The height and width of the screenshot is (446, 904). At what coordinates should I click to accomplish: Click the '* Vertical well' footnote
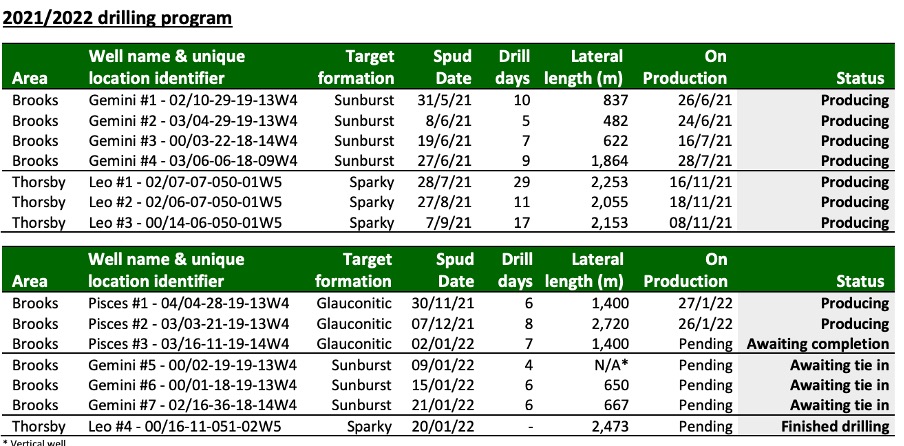tap(34, 443)
